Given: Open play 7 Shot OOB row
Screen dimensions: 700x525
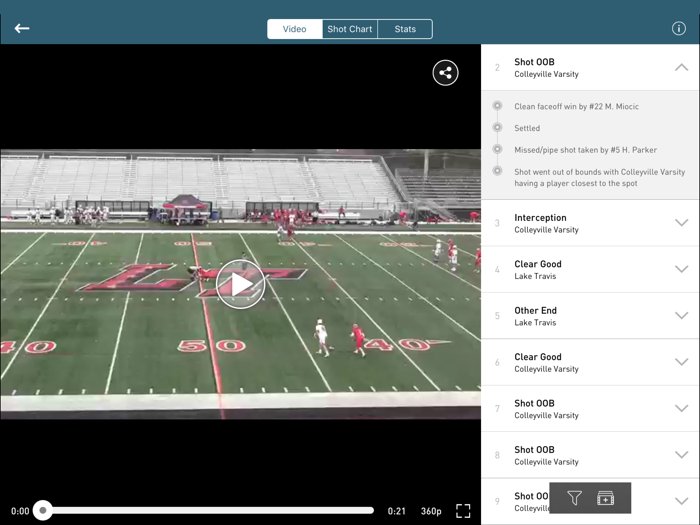Looking at the screenshot, I should click(x=590, y=408).
